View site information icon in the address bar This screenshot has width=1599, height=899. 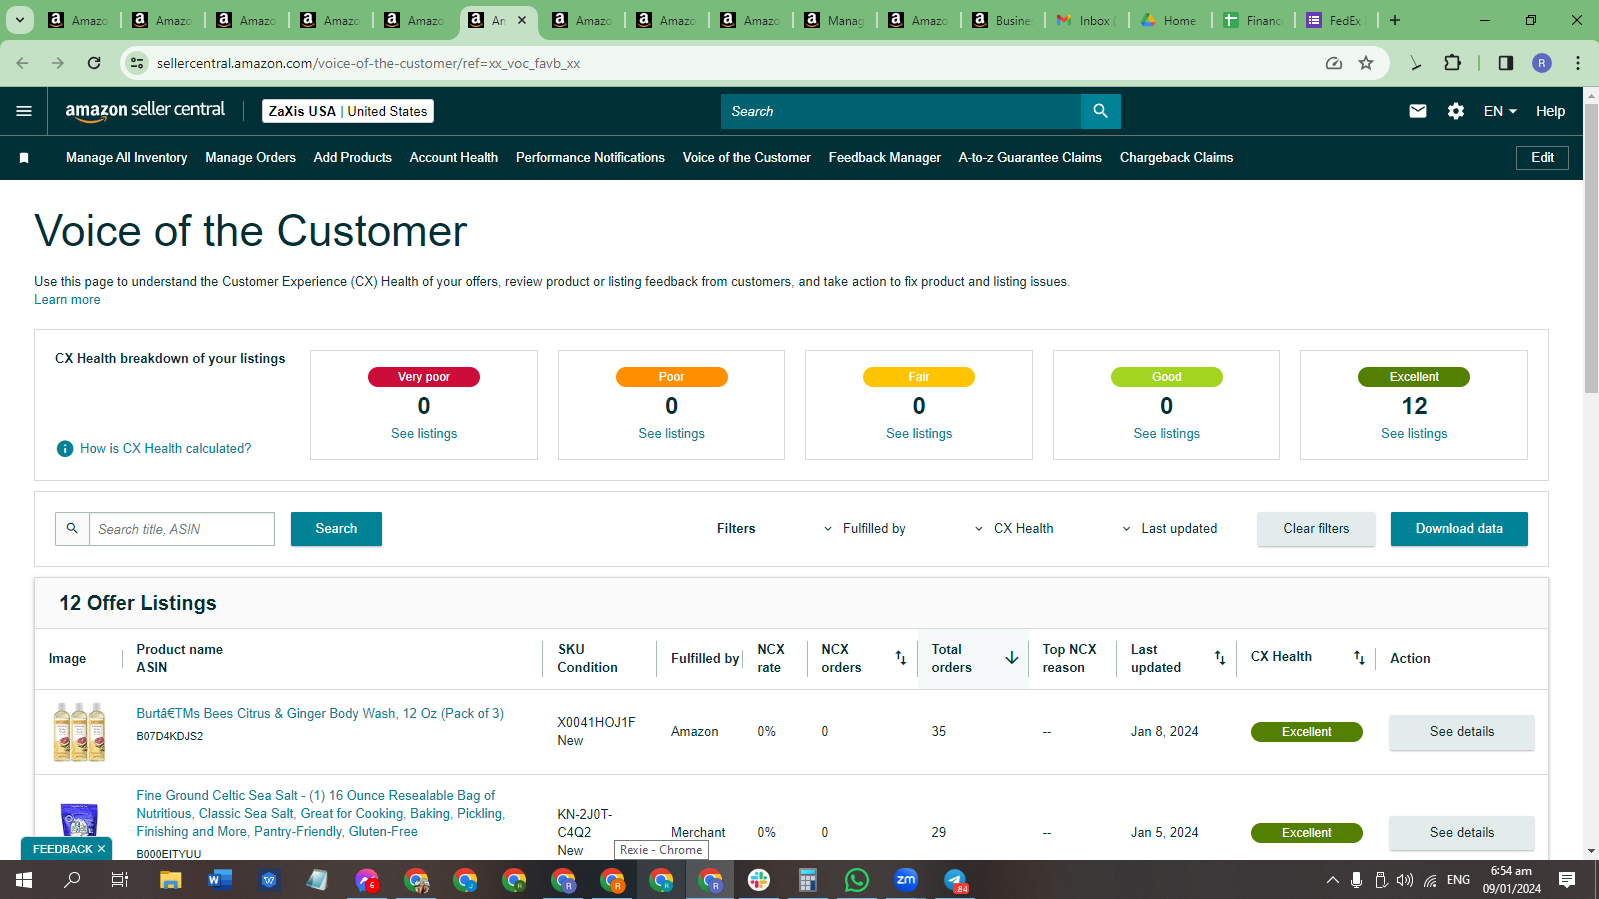(138, 63)
